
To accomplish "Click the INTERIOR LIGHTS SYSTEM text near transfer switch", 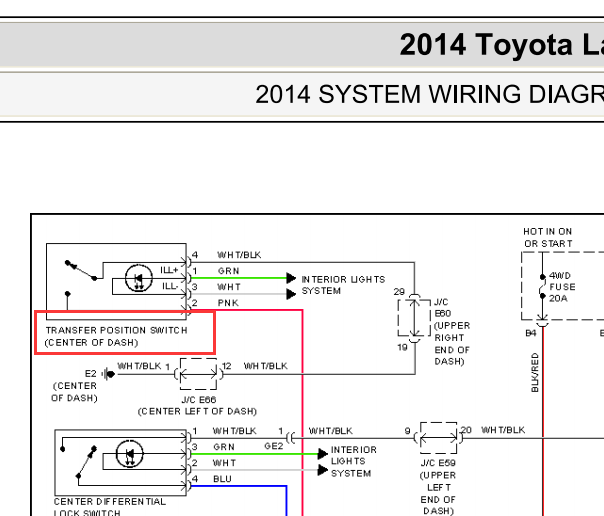I will pyautogui.click(x=343, y=285).
